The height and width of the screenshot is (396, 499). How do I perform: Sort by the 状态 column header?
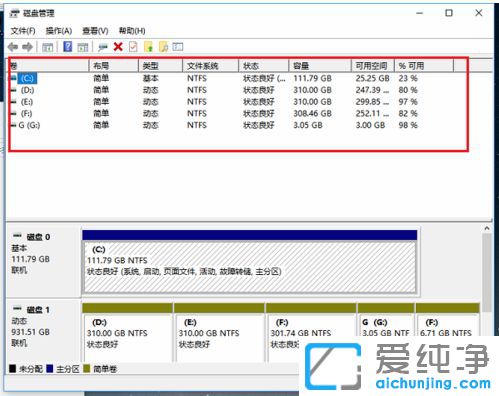click(x=264, y=66)
